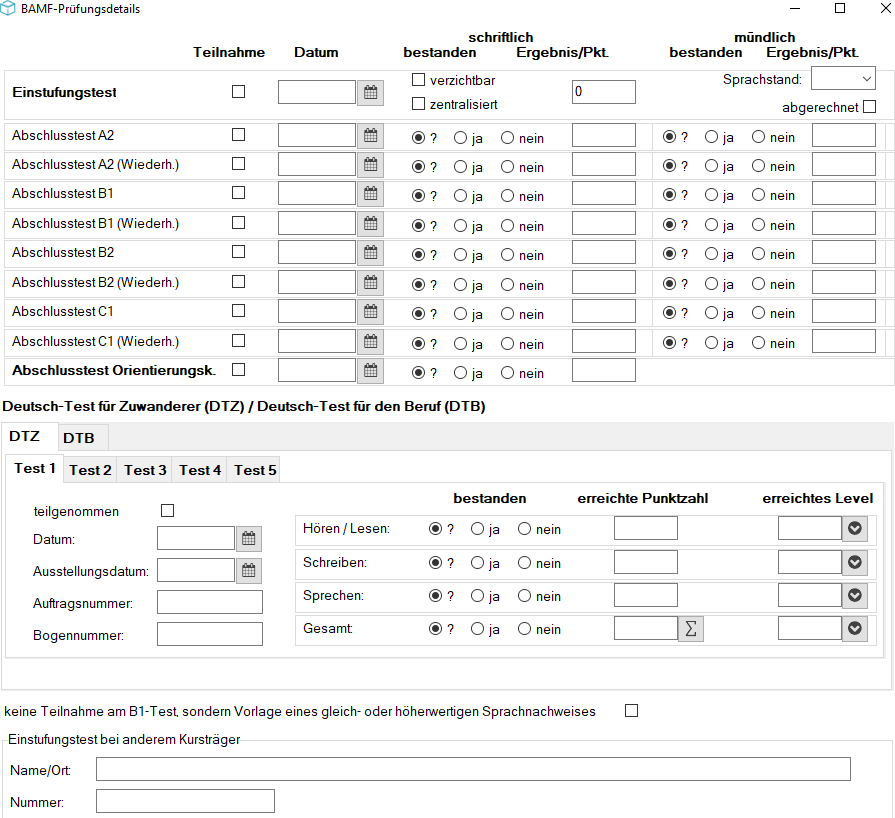Viewport: 895px width, 818px height.
Task: Click BAMF-Prüfungsdetails window icon
Action: point(7,9)
